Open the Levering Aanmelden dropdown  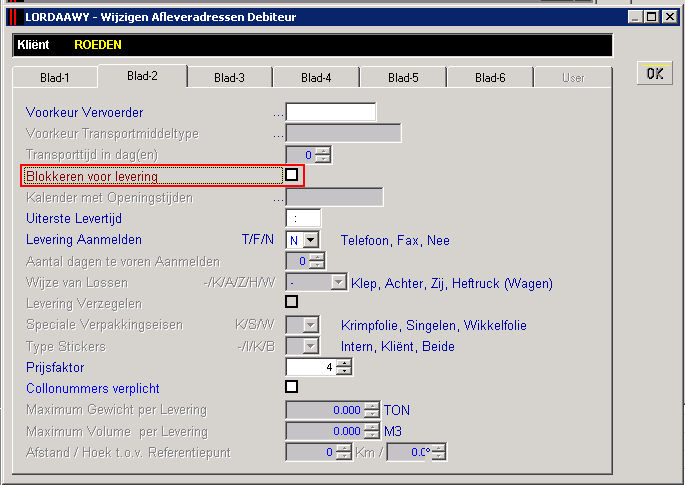(311, 240)
